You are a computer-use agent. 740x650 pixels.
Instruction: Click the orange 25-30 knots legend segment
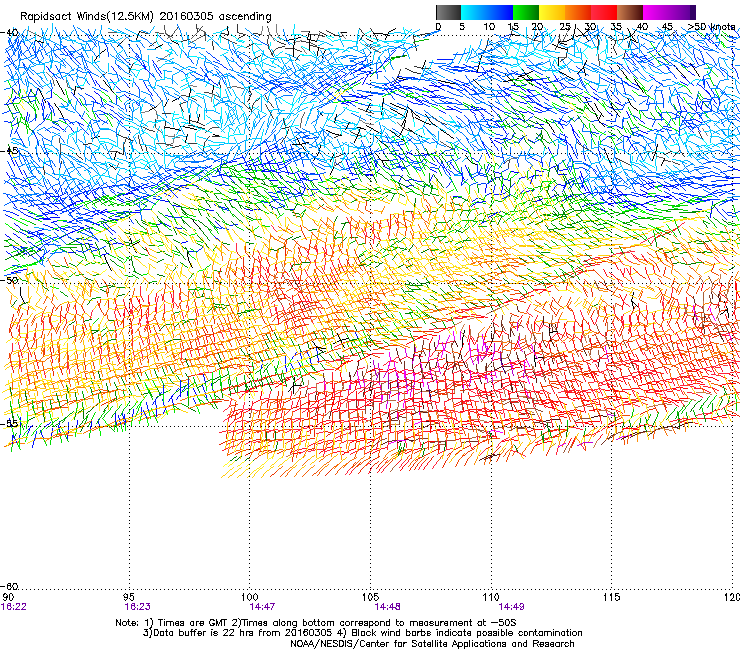tap(578, 12)
